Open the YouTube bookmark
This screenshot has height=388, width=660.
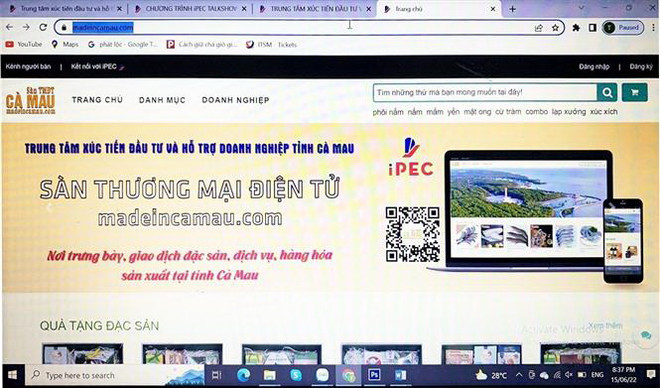coord(24,44)
